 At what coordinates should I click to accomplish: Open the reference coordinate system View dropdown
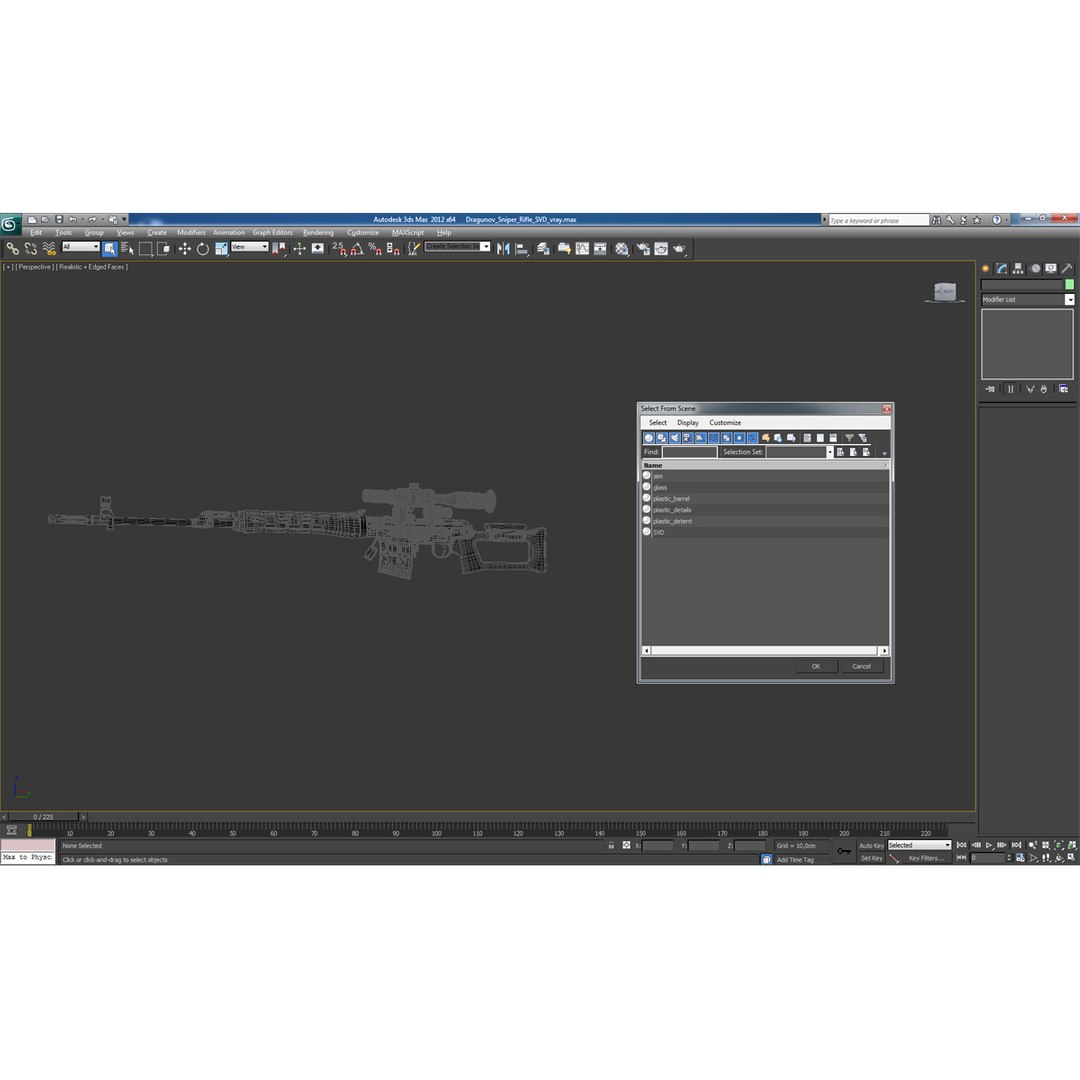click(249, 247)
